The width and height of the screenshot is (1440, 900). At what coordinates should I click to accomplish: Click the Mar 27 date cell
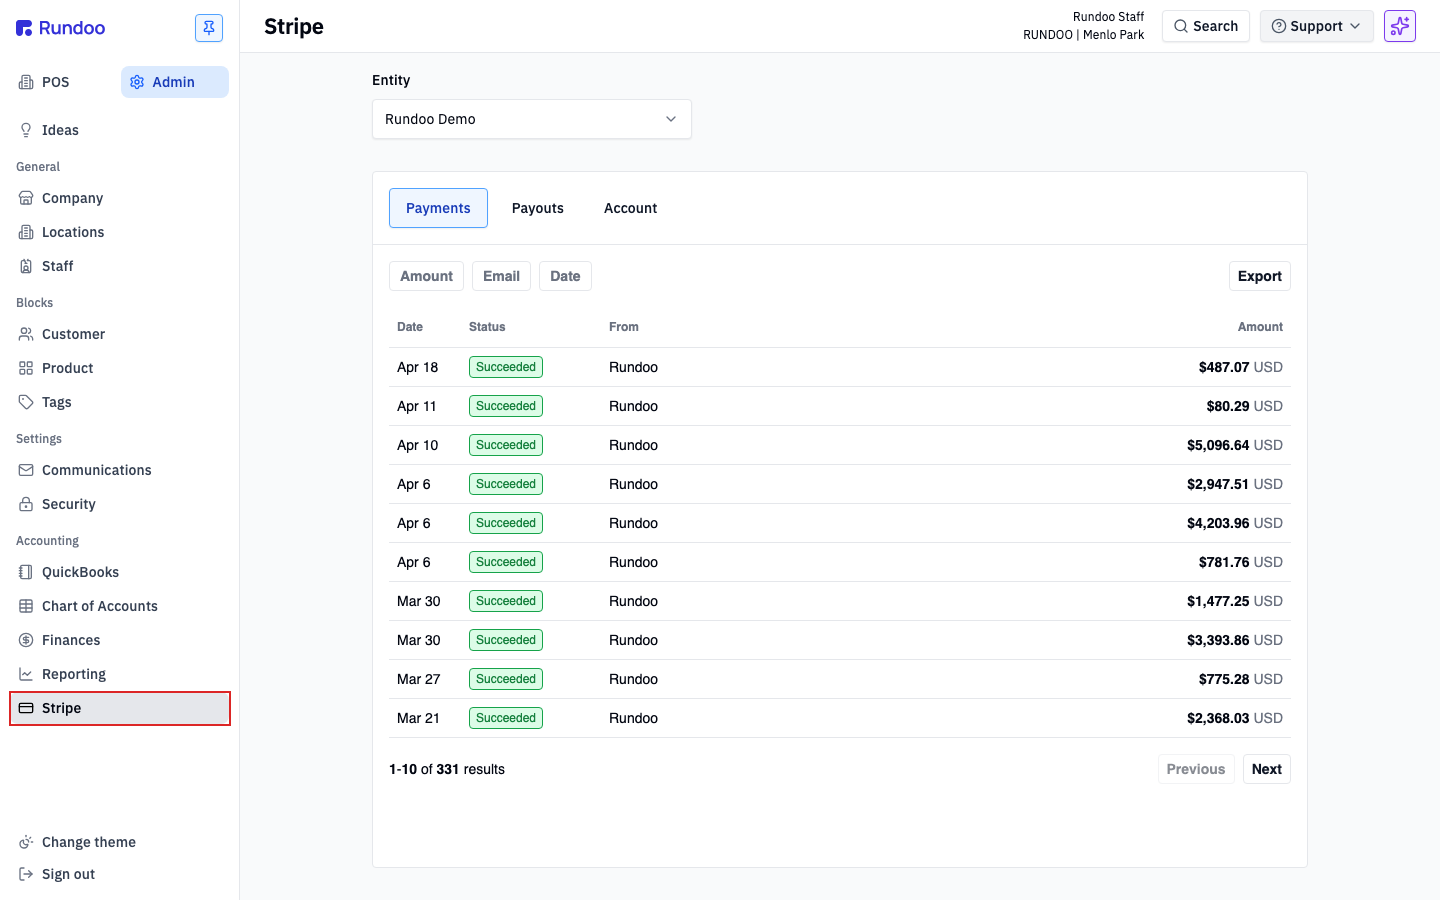[x=418, y=679]
